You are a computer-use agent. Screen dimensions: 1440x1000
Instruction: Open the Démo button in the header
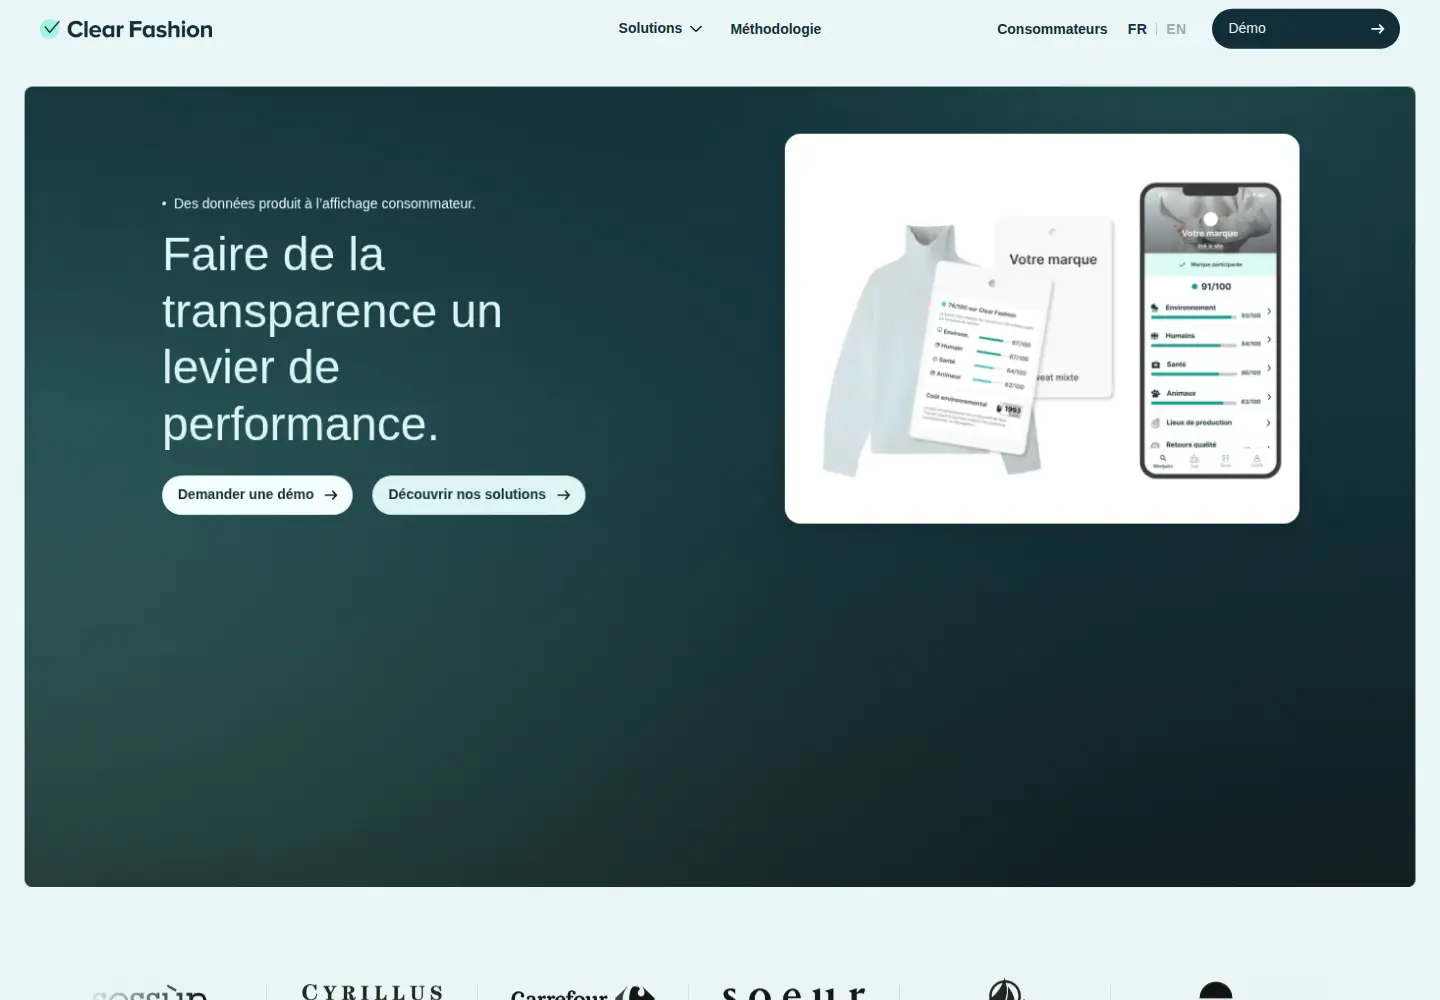pyautogui.click(x=1306, y=29)
